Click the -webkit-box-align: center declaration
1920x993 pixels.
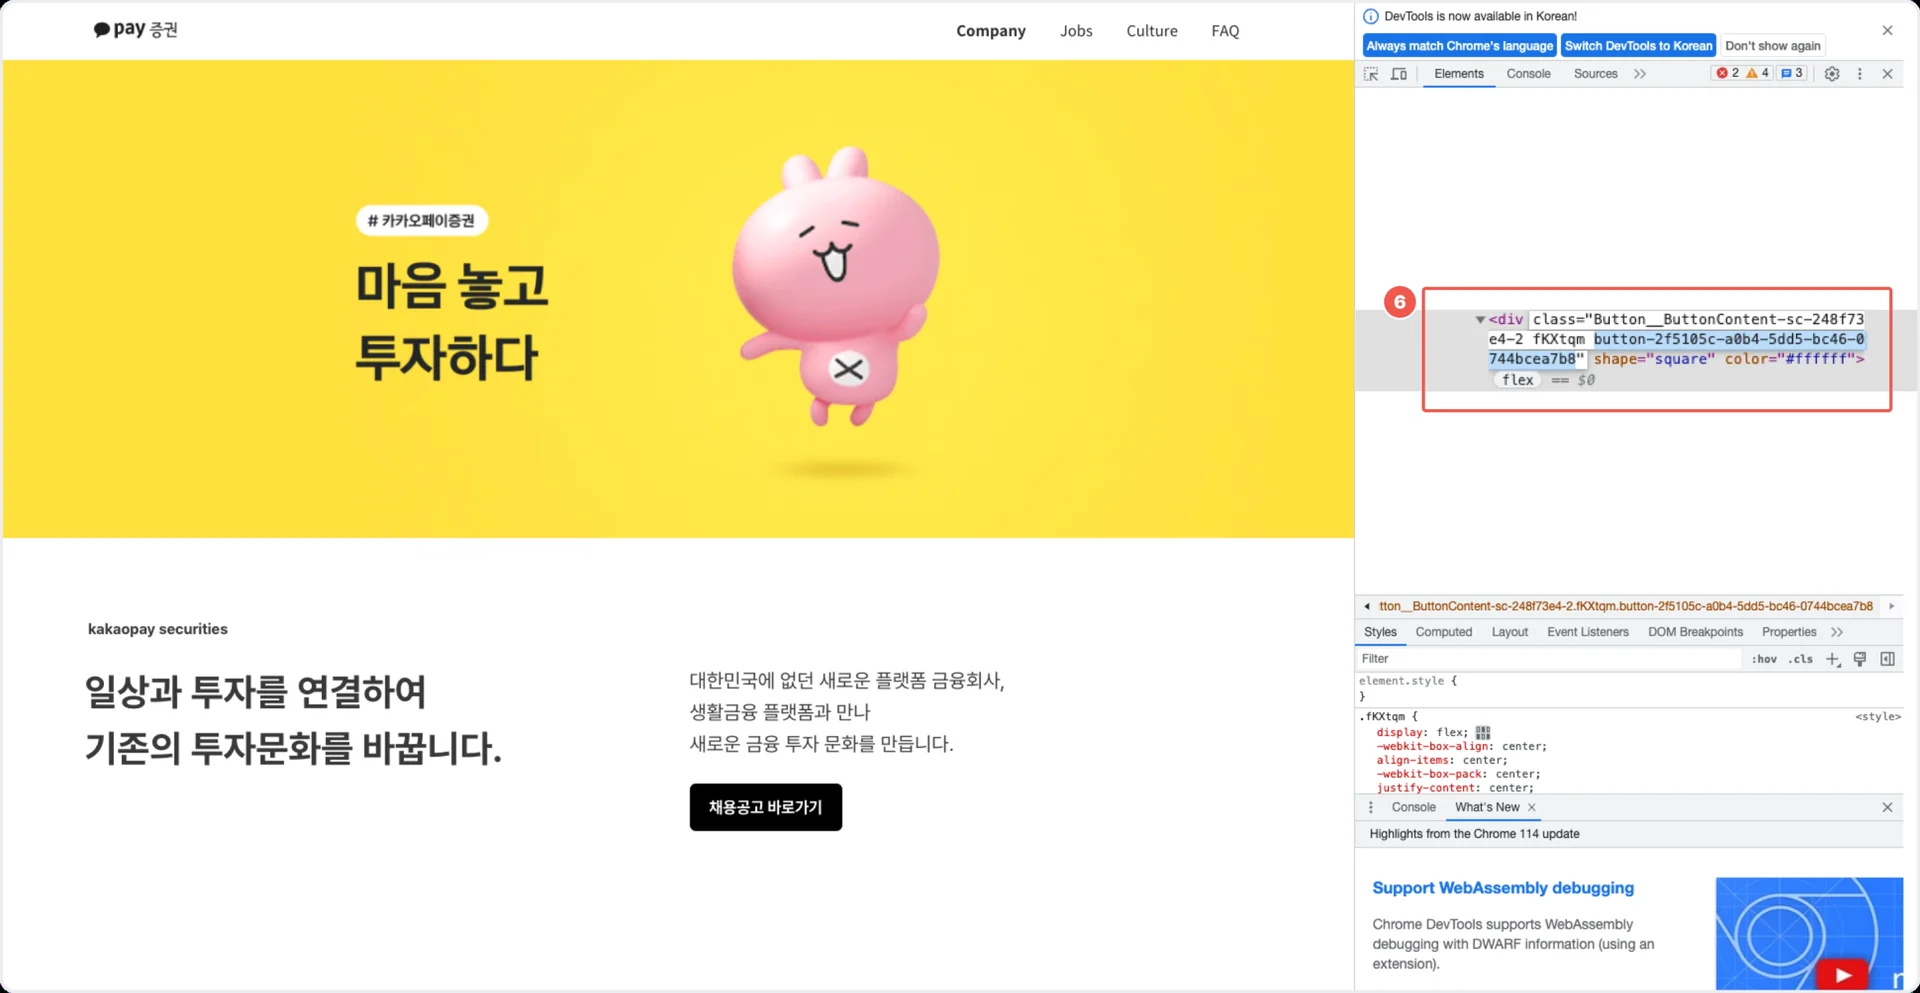point(1461,746)
